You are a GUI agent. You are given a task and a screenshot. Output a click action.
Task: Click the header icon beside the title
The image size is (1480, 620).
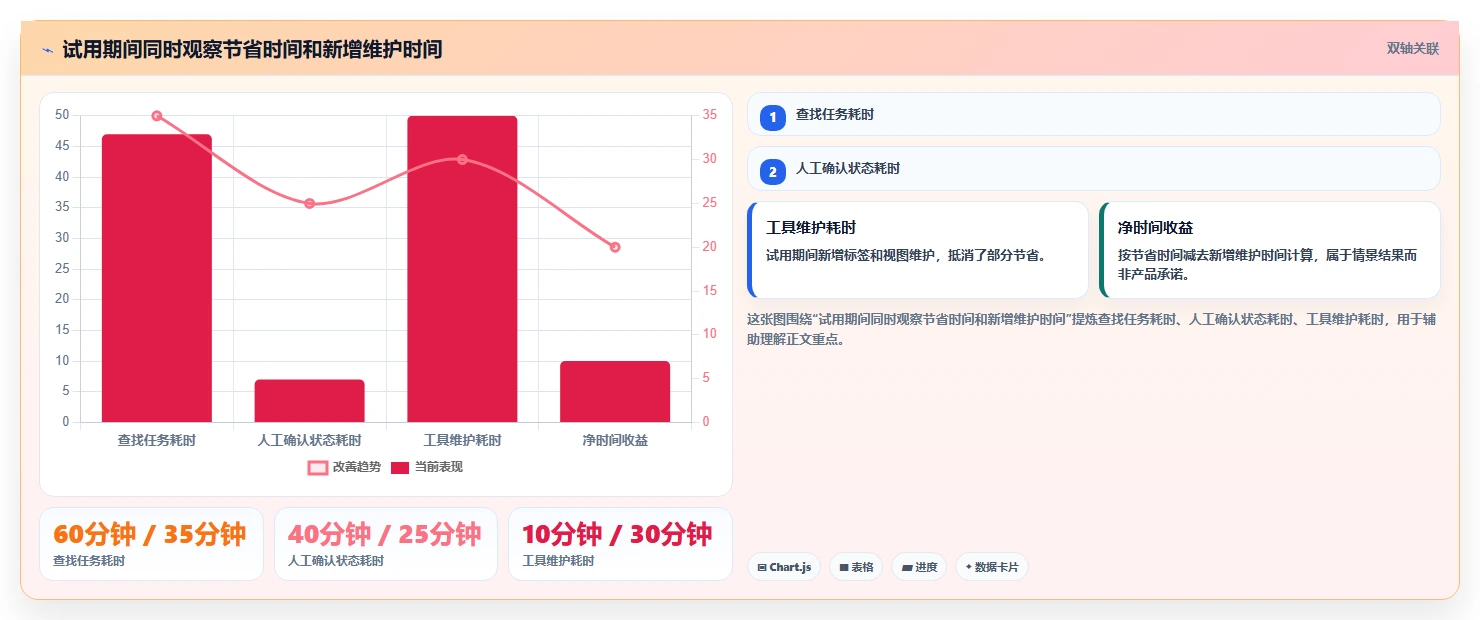click(x=47, y=49)
